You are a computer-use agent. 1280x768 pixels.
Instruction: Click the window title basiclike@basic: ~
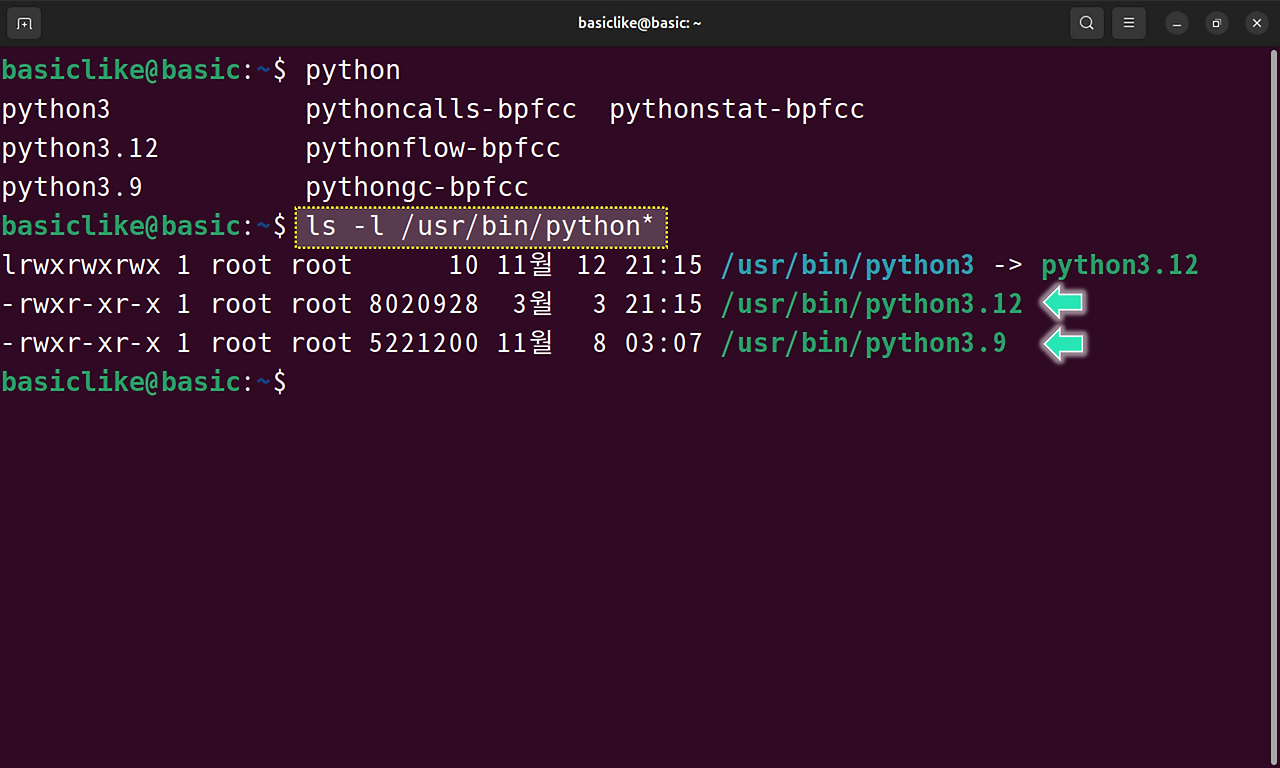pyautogui.click(x=640, y=23)
